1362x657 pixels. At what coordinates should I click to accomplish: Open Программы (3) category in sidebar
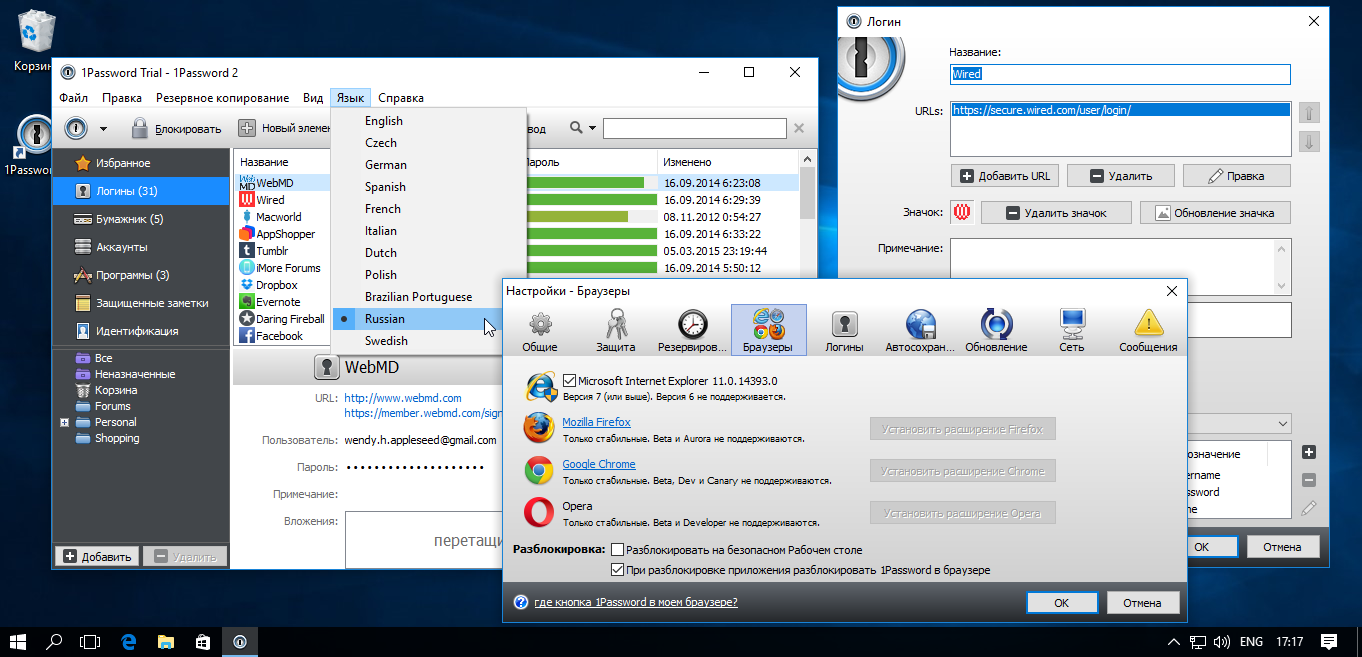[x=141, y=275]
